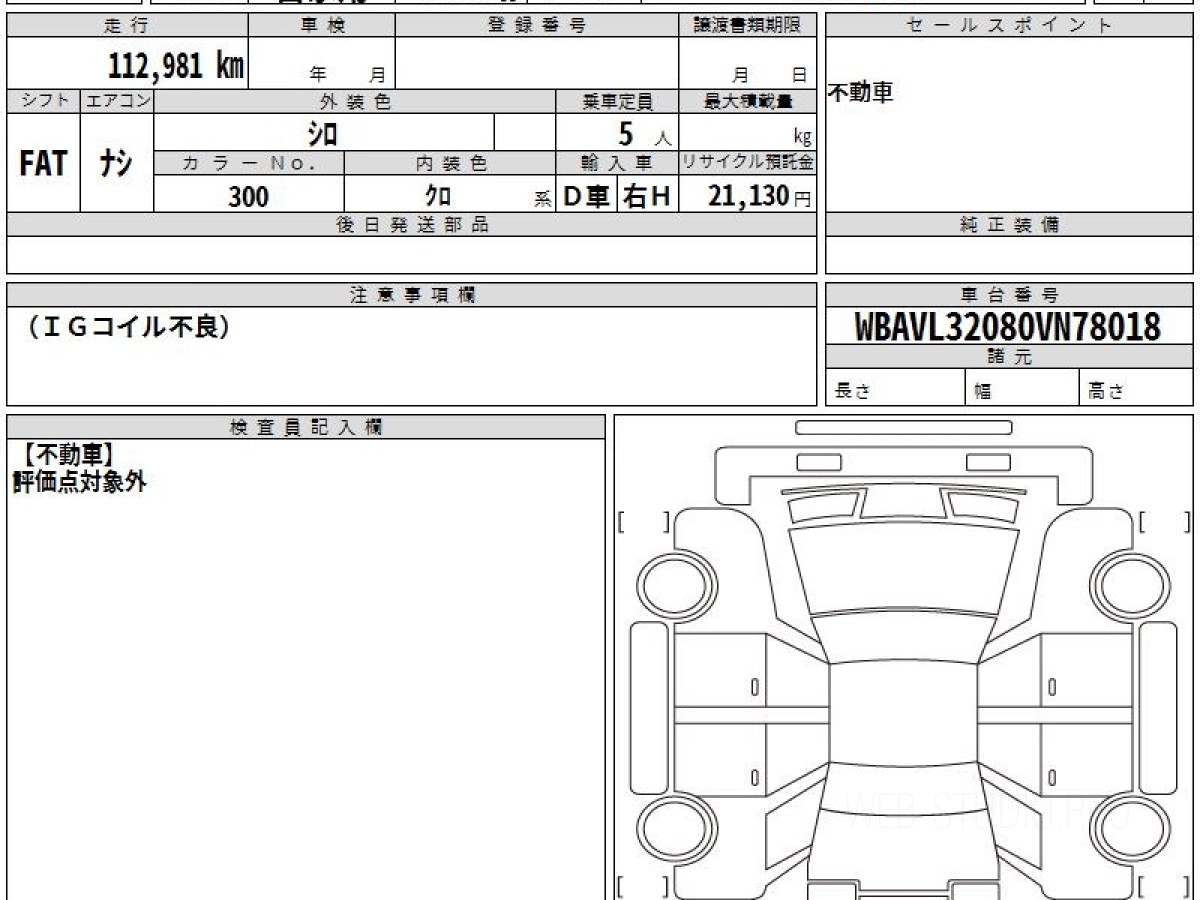Select the 輸入車 header
Screen dimensions: 1200x900
click(617, 163)
